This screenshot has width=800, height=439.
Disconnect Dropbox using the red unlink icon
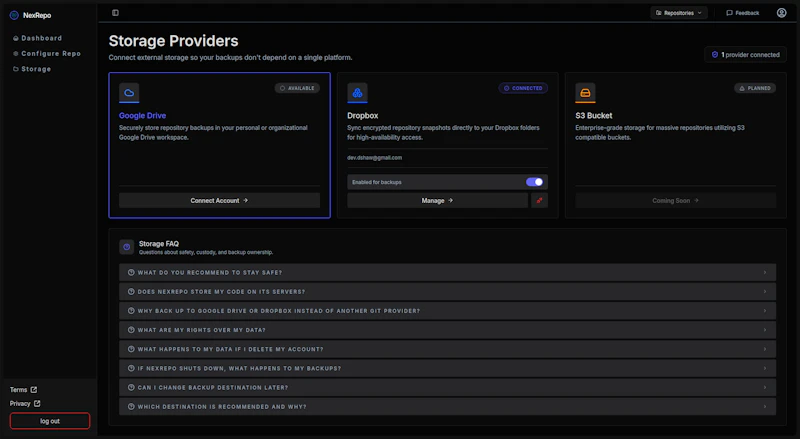click(x=539, y=201)
